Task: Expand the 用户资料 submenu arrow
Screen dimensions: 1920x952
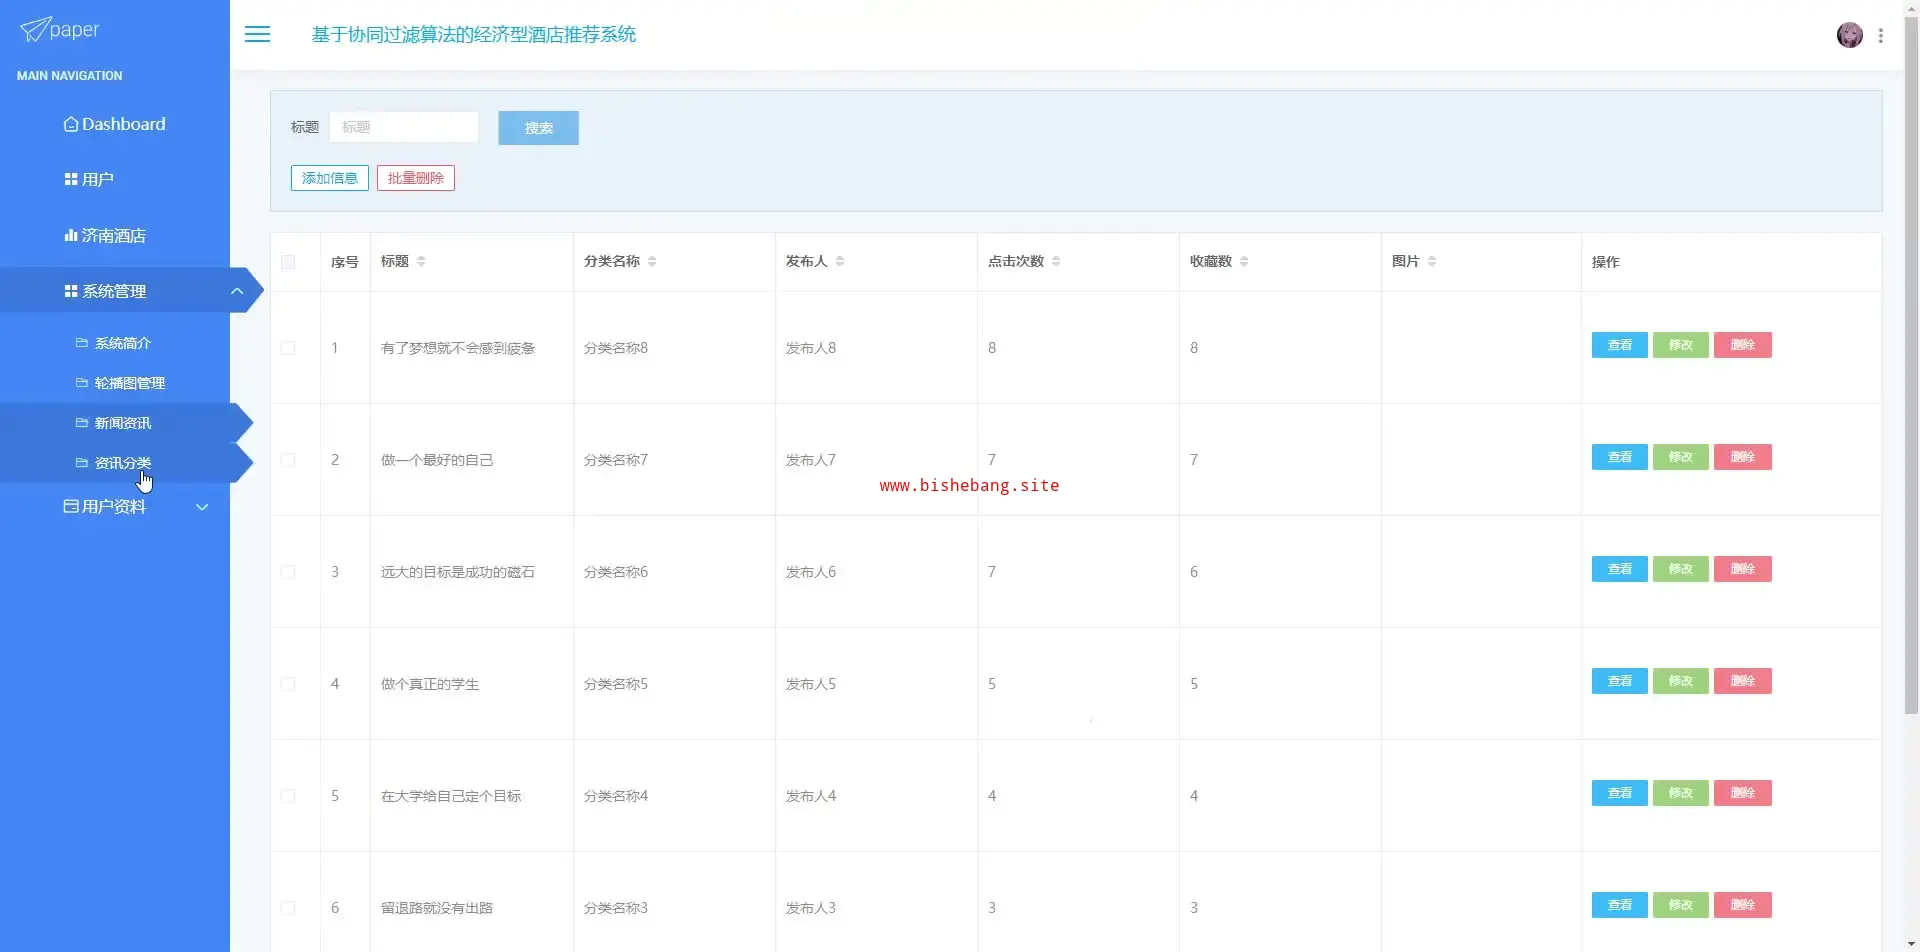Action: click(202, 507)
